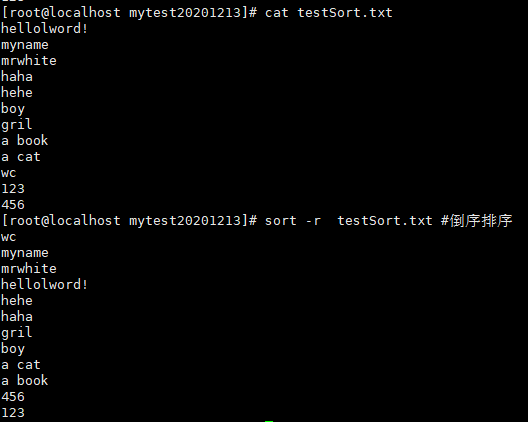Click the 'gril' line in cat output
This screenshot has width=528, height=422.
[17, 125]
